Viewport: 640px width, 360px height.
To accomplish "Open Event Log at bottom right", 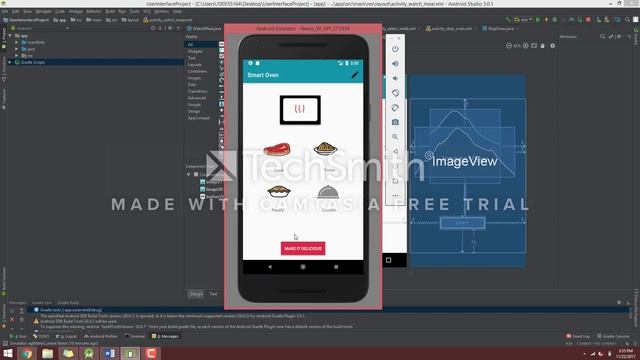I will [578, 336].
